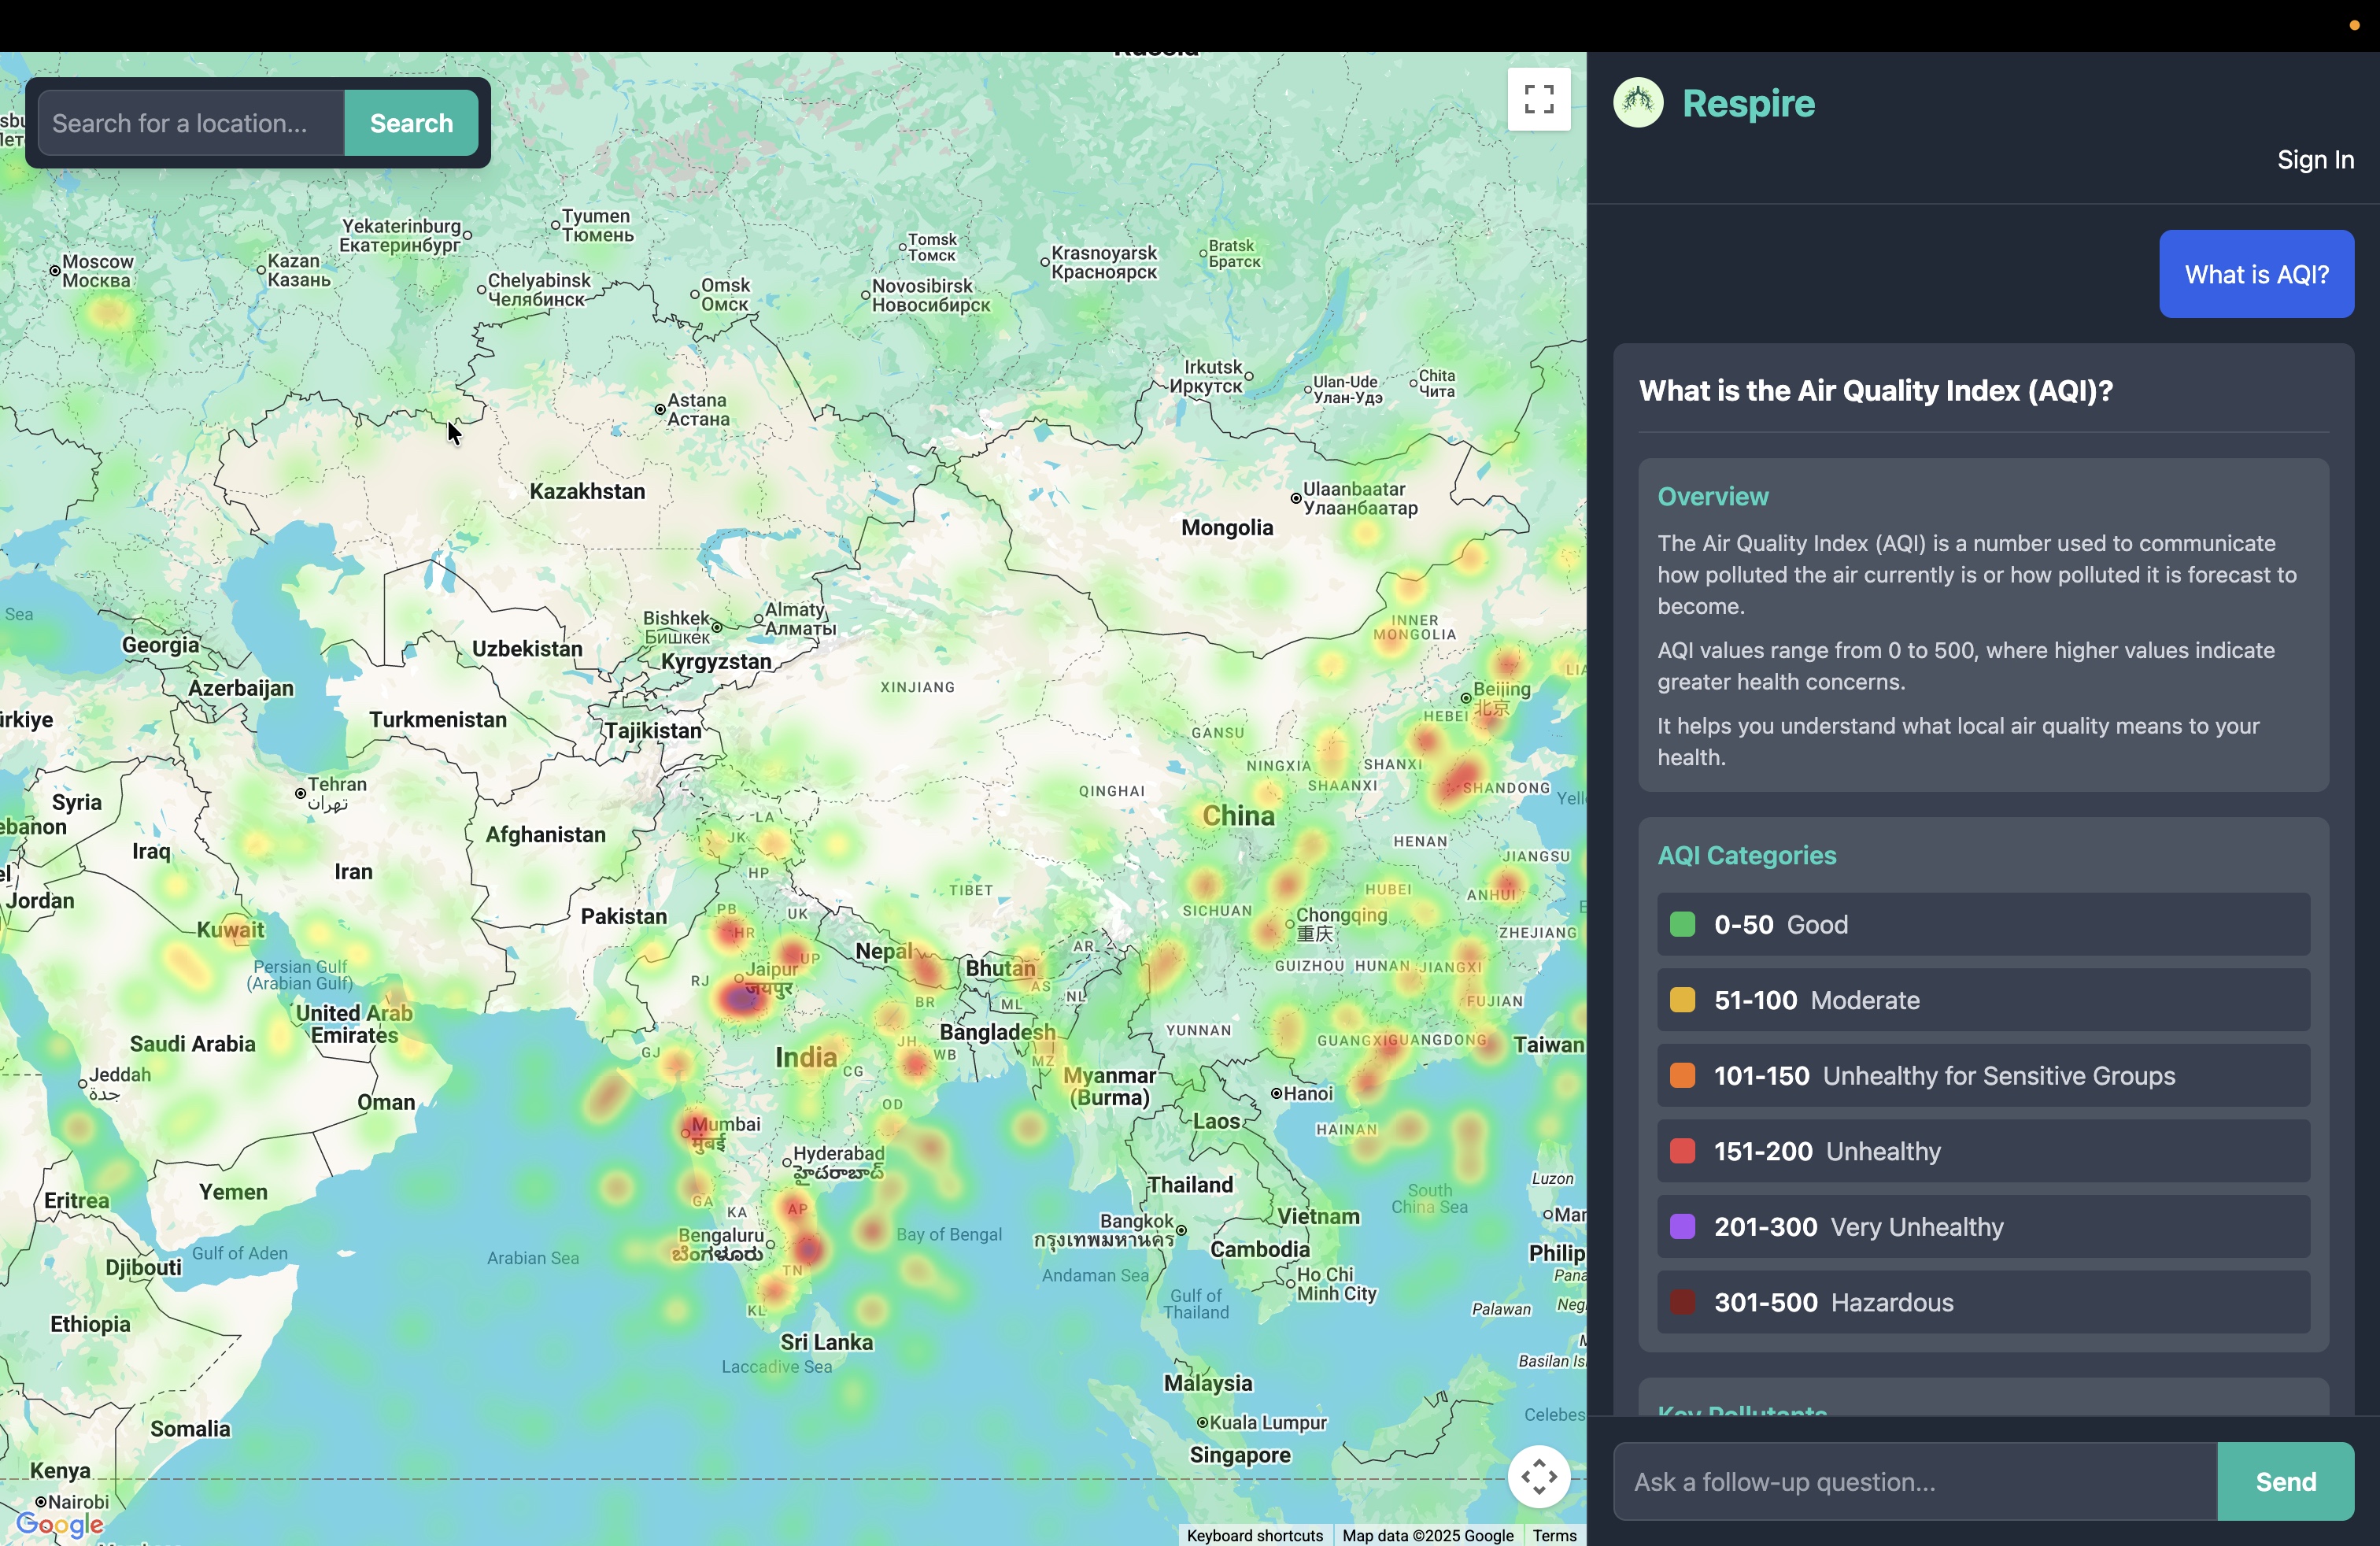This screenshot has width=2380, height=1546.
Task: Select the 101-150 Unhealthy for Sensitive Groups row
Action: tap(1982, 1076)
